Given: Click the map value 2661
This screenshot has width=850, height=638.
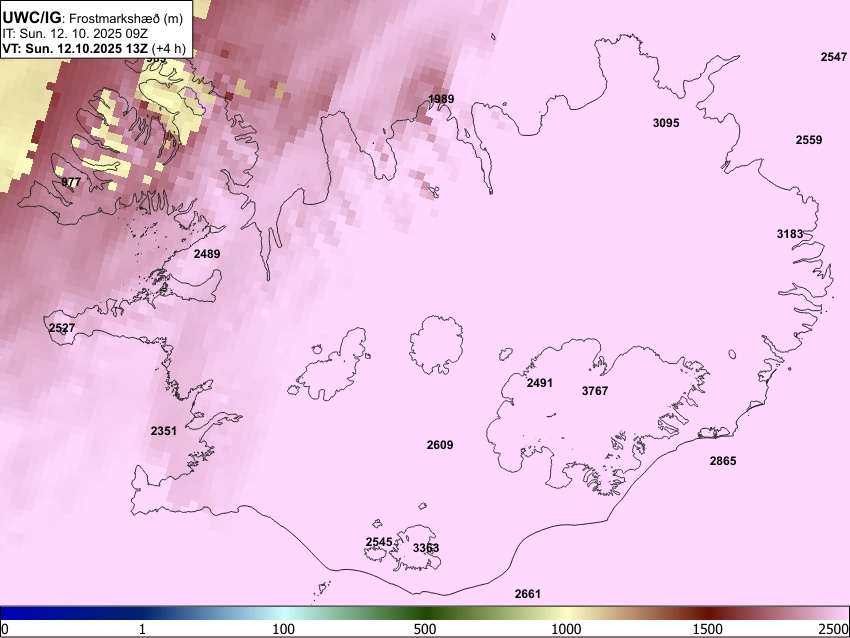Looking at the screenshot, I should pos(527,594).
